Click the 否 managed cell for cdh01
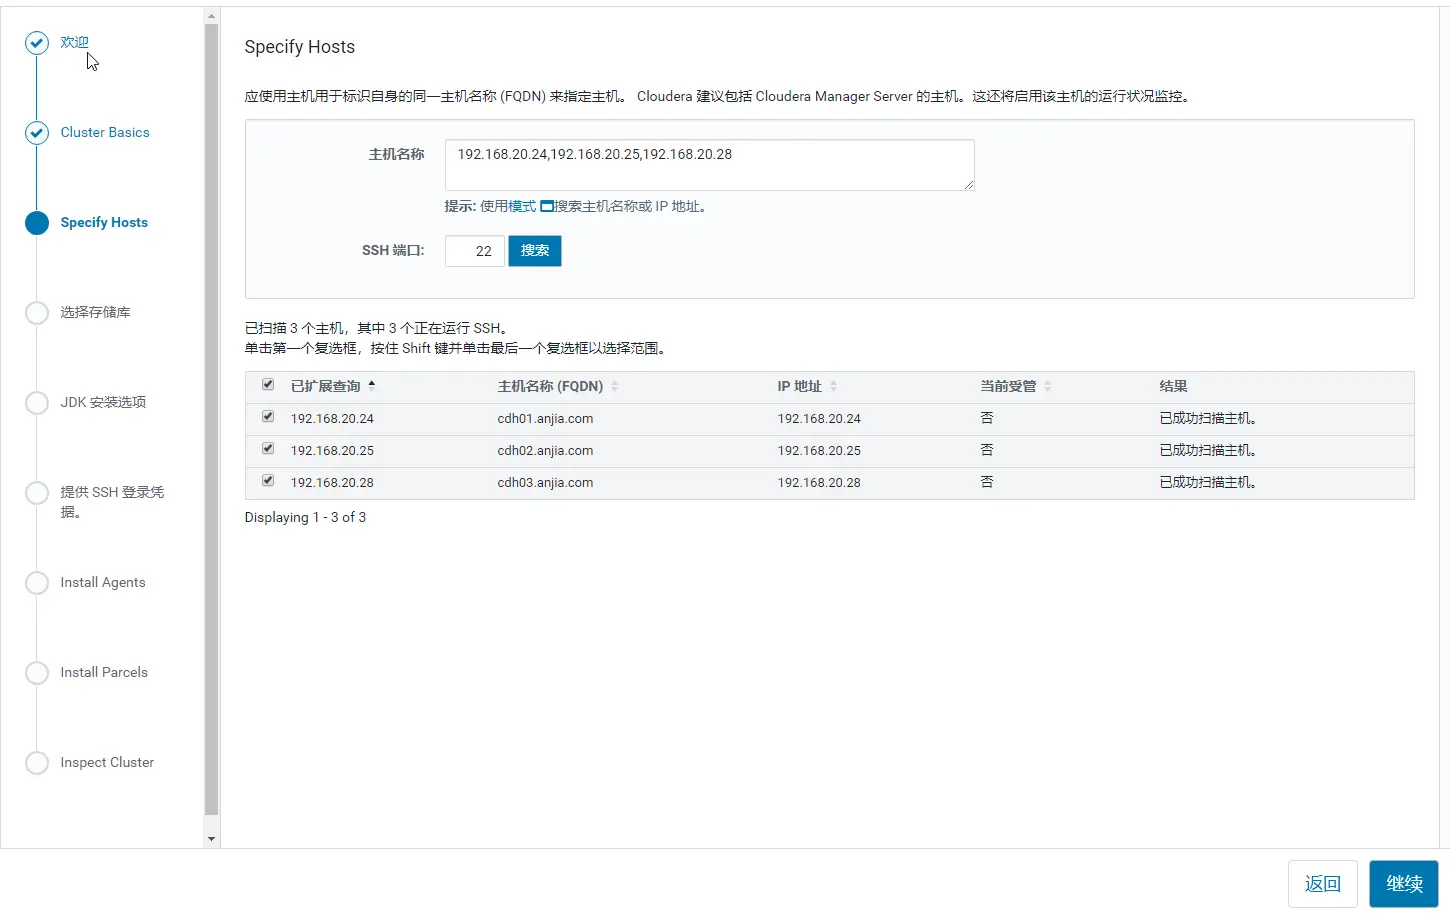The width and height of the screenshot is (1450, 915). coord(987,418)
